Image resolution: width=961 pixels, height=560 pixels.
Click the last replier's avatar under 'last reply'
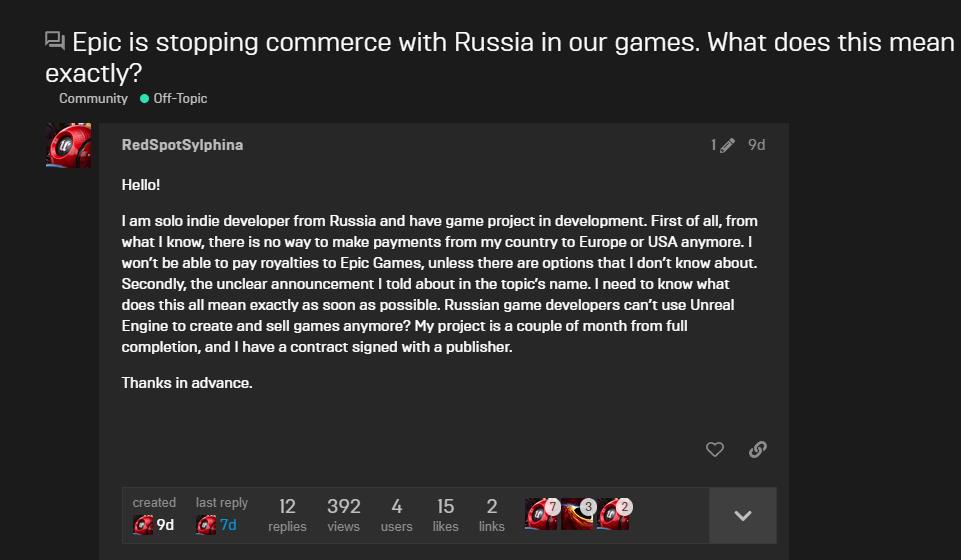pyautogui.click(x=207, y=525)
